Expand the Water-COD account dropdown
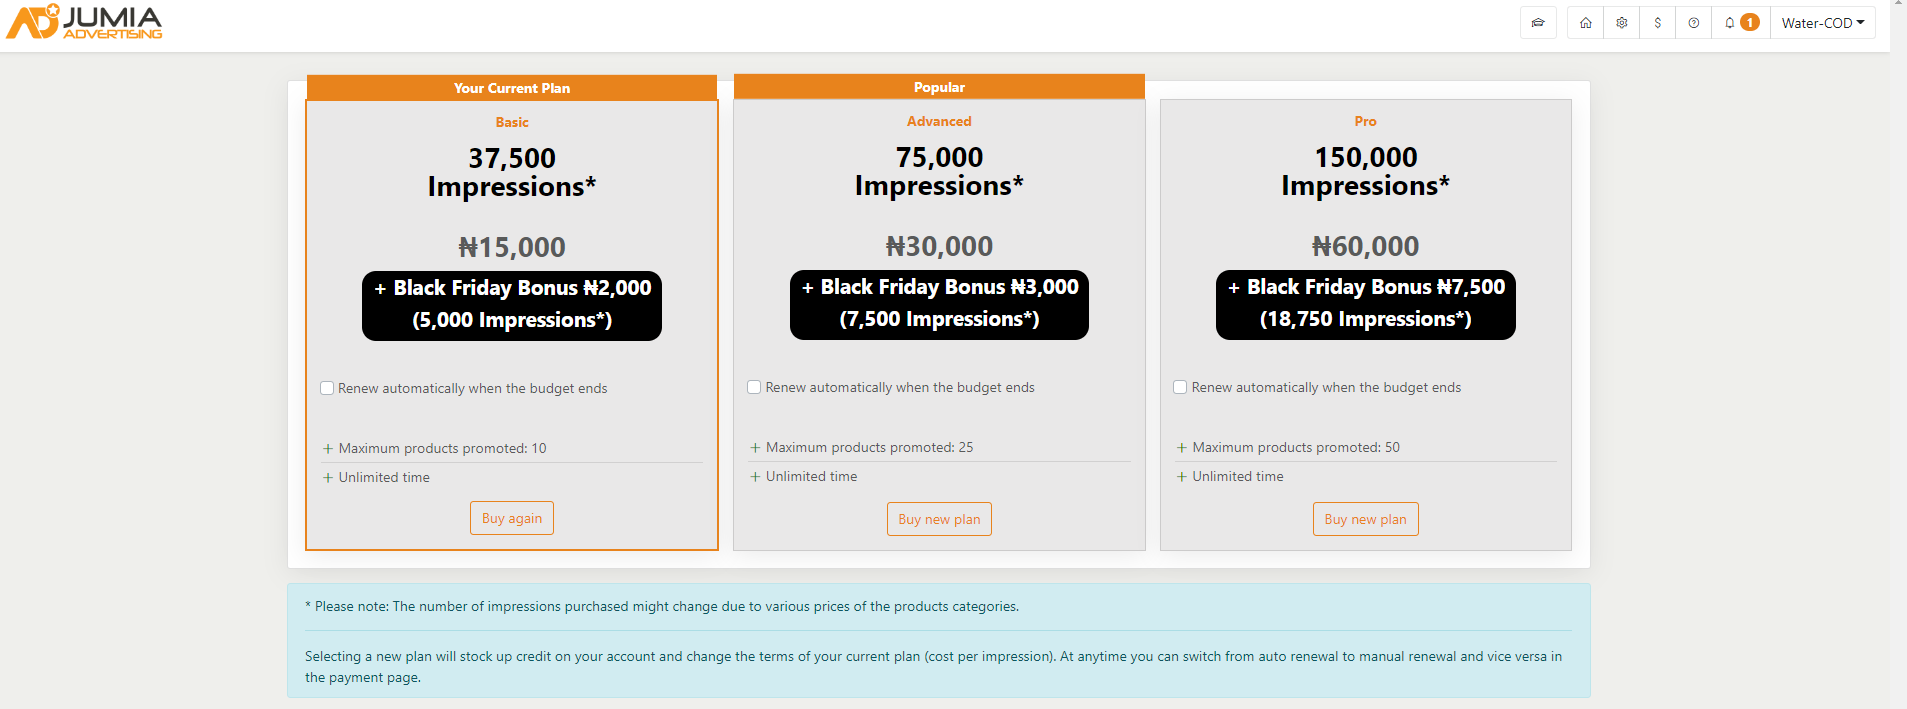Viewport: 1907px width, 709px height. click(1822, 23)
